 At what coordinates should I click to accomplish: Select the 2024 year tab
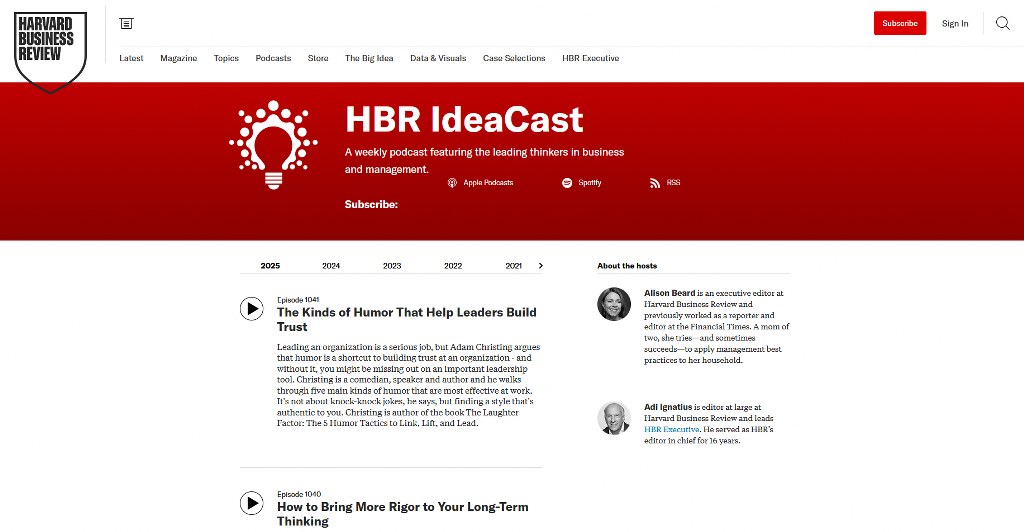331,266
